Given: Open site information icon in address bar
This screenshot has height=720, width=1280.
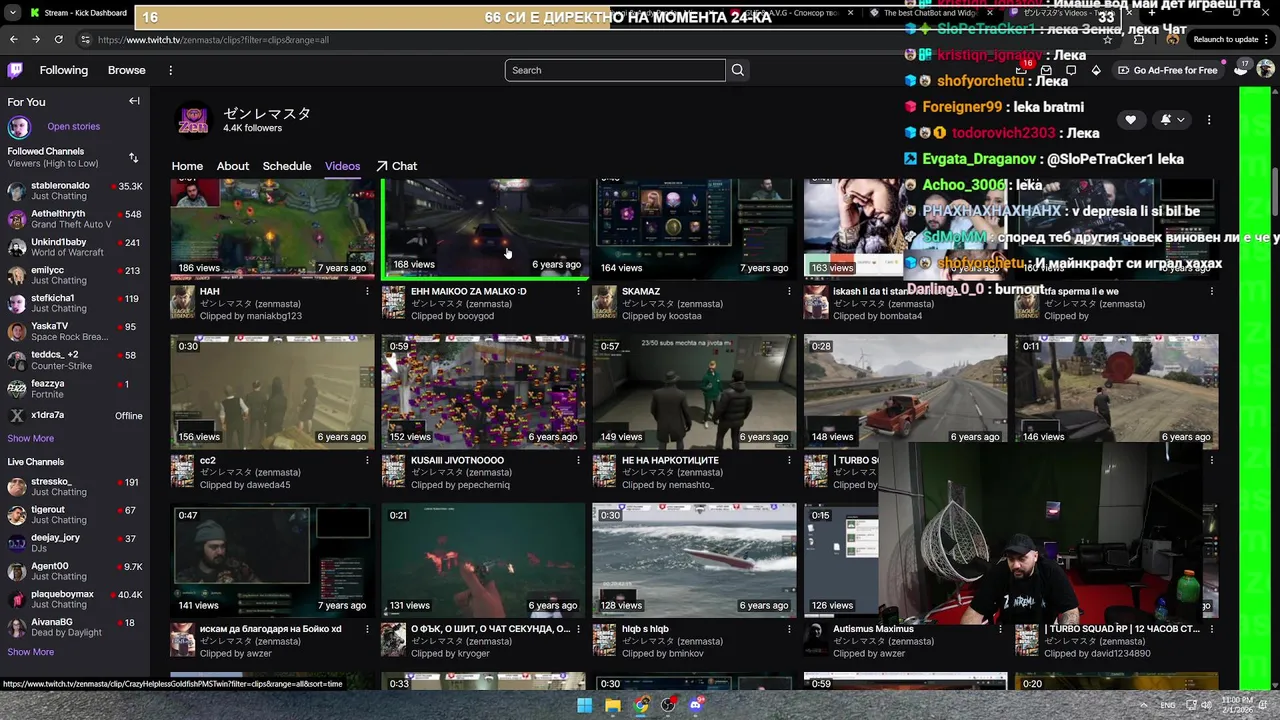Looking at the screenshot, I should click(x=85, y=40).
